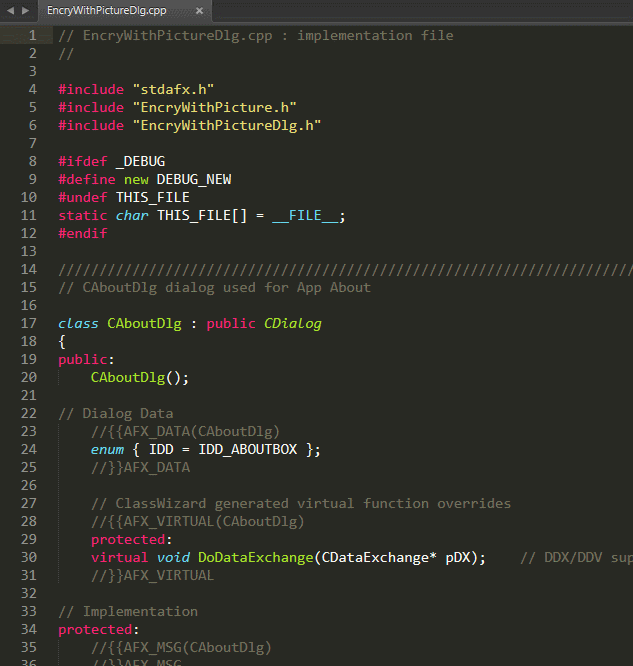Click the "EncryWithPicture.h" include string
This screenshot has width=633, height=666.
click(x=215, y=107)
